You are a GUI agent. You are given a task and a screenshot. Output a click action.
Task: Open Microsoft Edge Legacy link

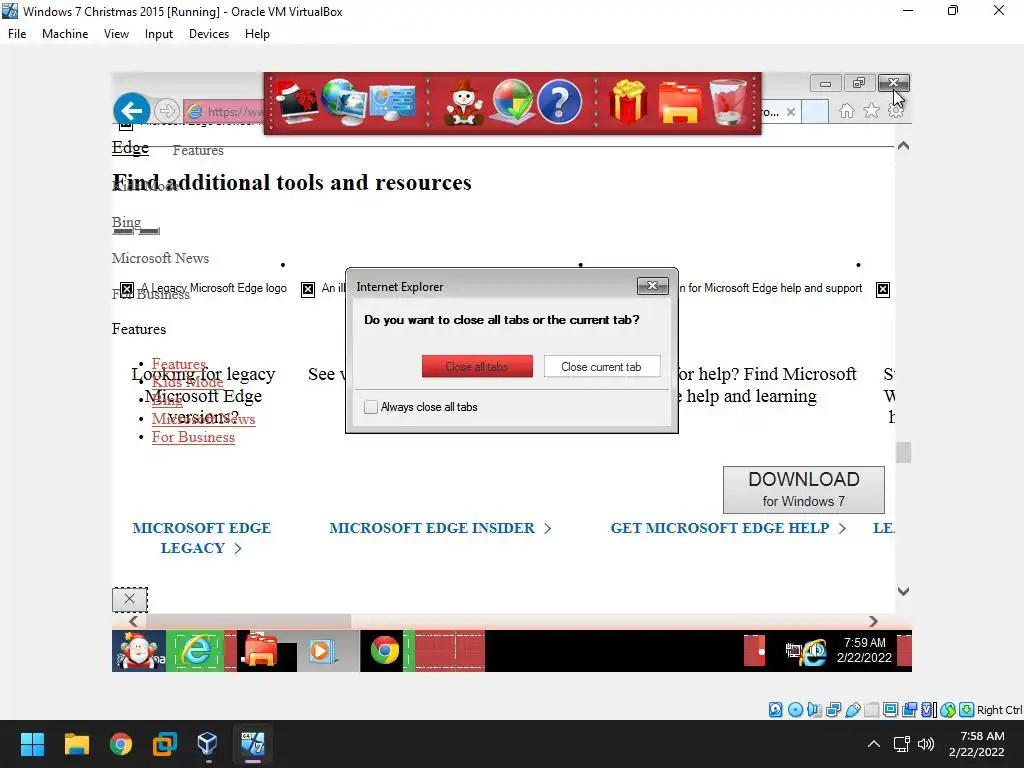tap(201, 537)
